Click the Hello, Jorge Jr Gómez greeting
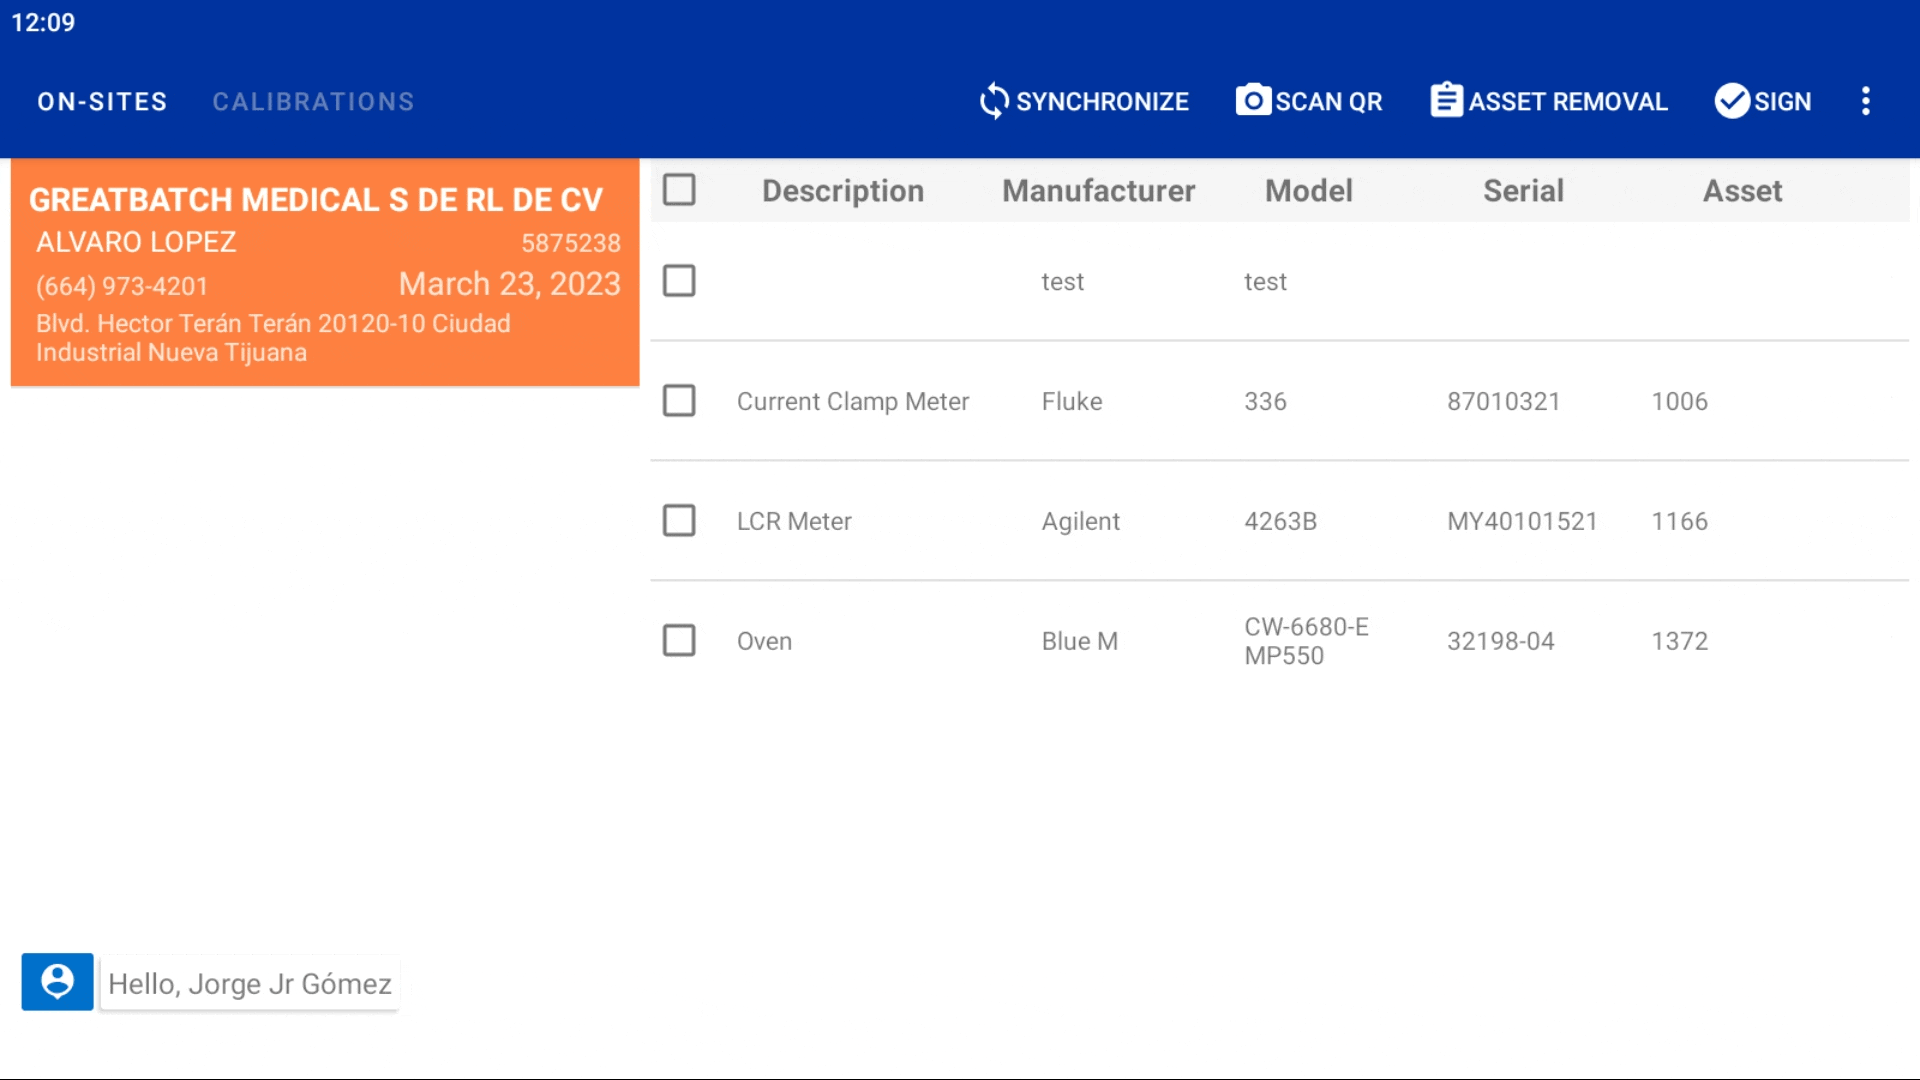Viewport: 1920px width, 1080px height. 250,984
